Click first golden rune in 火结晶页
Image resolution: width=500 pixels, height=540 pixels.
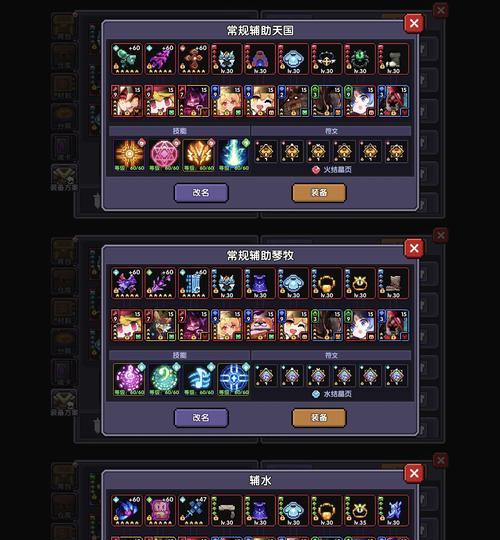coord(266,152)
